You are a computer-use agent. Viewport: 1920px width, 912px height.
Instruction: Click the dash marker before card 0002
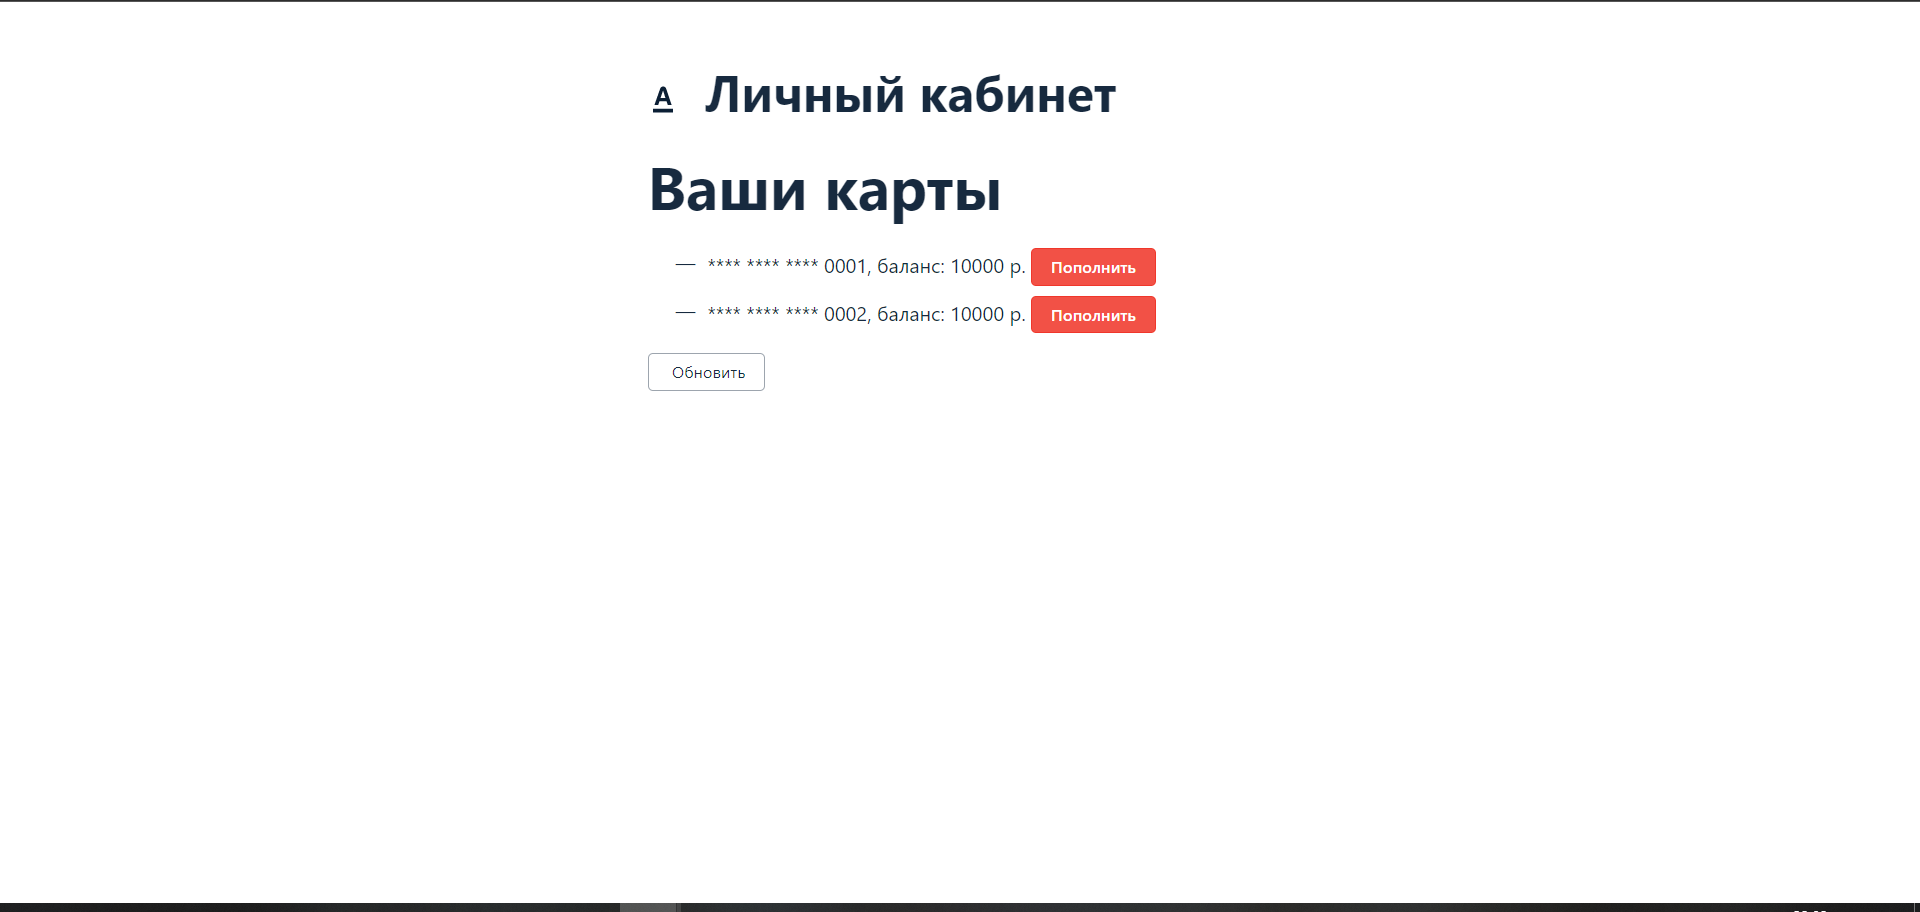[x=684, y=314]
